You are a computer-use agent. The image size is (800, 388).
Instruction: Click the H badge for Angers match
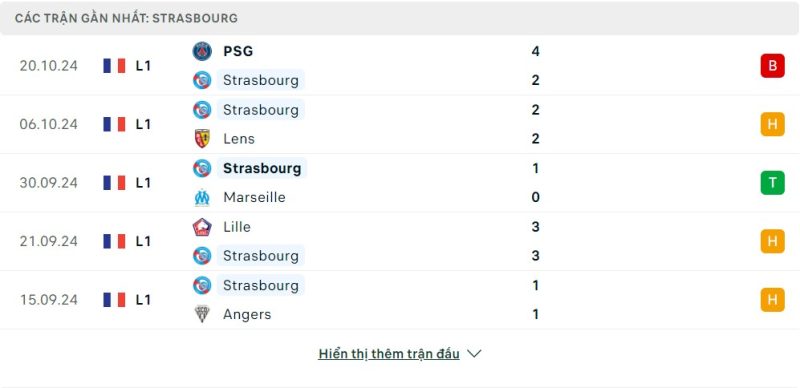pos(772,299)
